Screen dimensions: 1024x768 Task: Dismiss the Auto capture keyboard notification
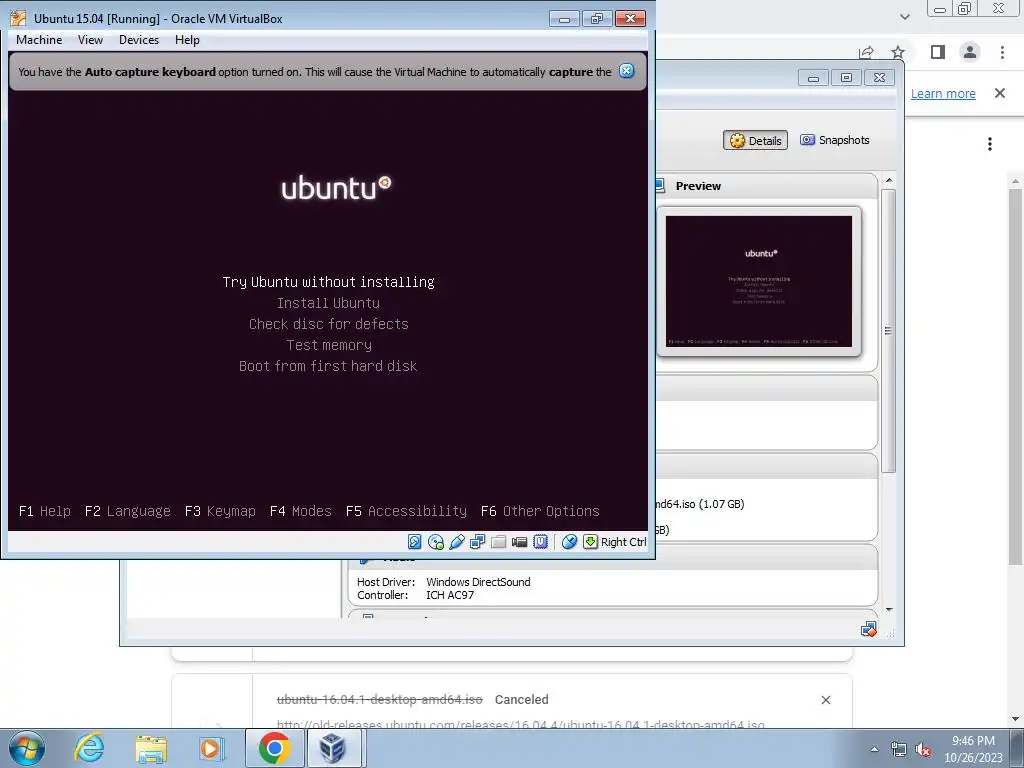pyautogui.click(x=626, y=71)
